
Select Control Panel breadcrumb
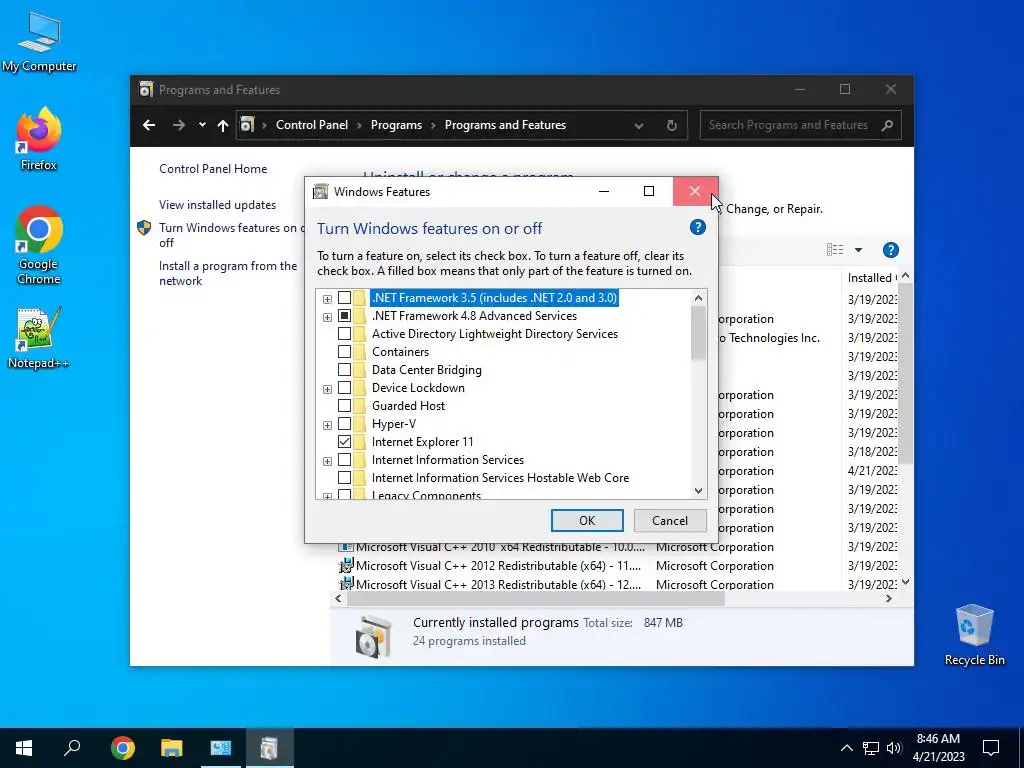(312, 125)
